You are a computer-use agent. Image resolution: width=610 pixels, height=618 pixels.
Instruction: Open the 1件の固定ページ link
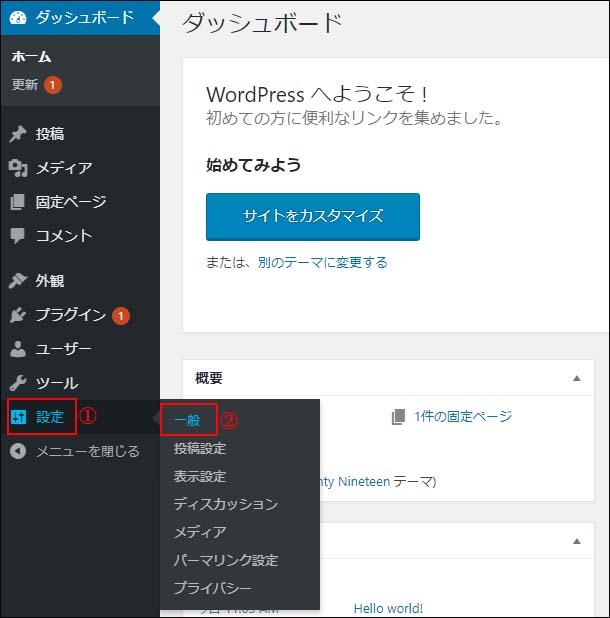[463, 417]
